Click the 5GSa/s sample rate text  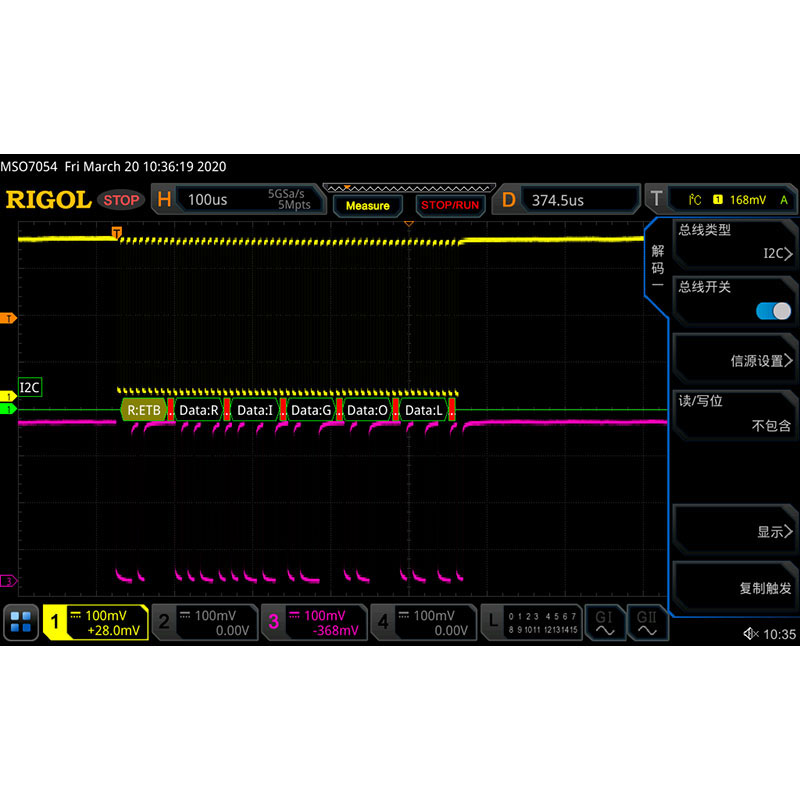pos(286,194)
